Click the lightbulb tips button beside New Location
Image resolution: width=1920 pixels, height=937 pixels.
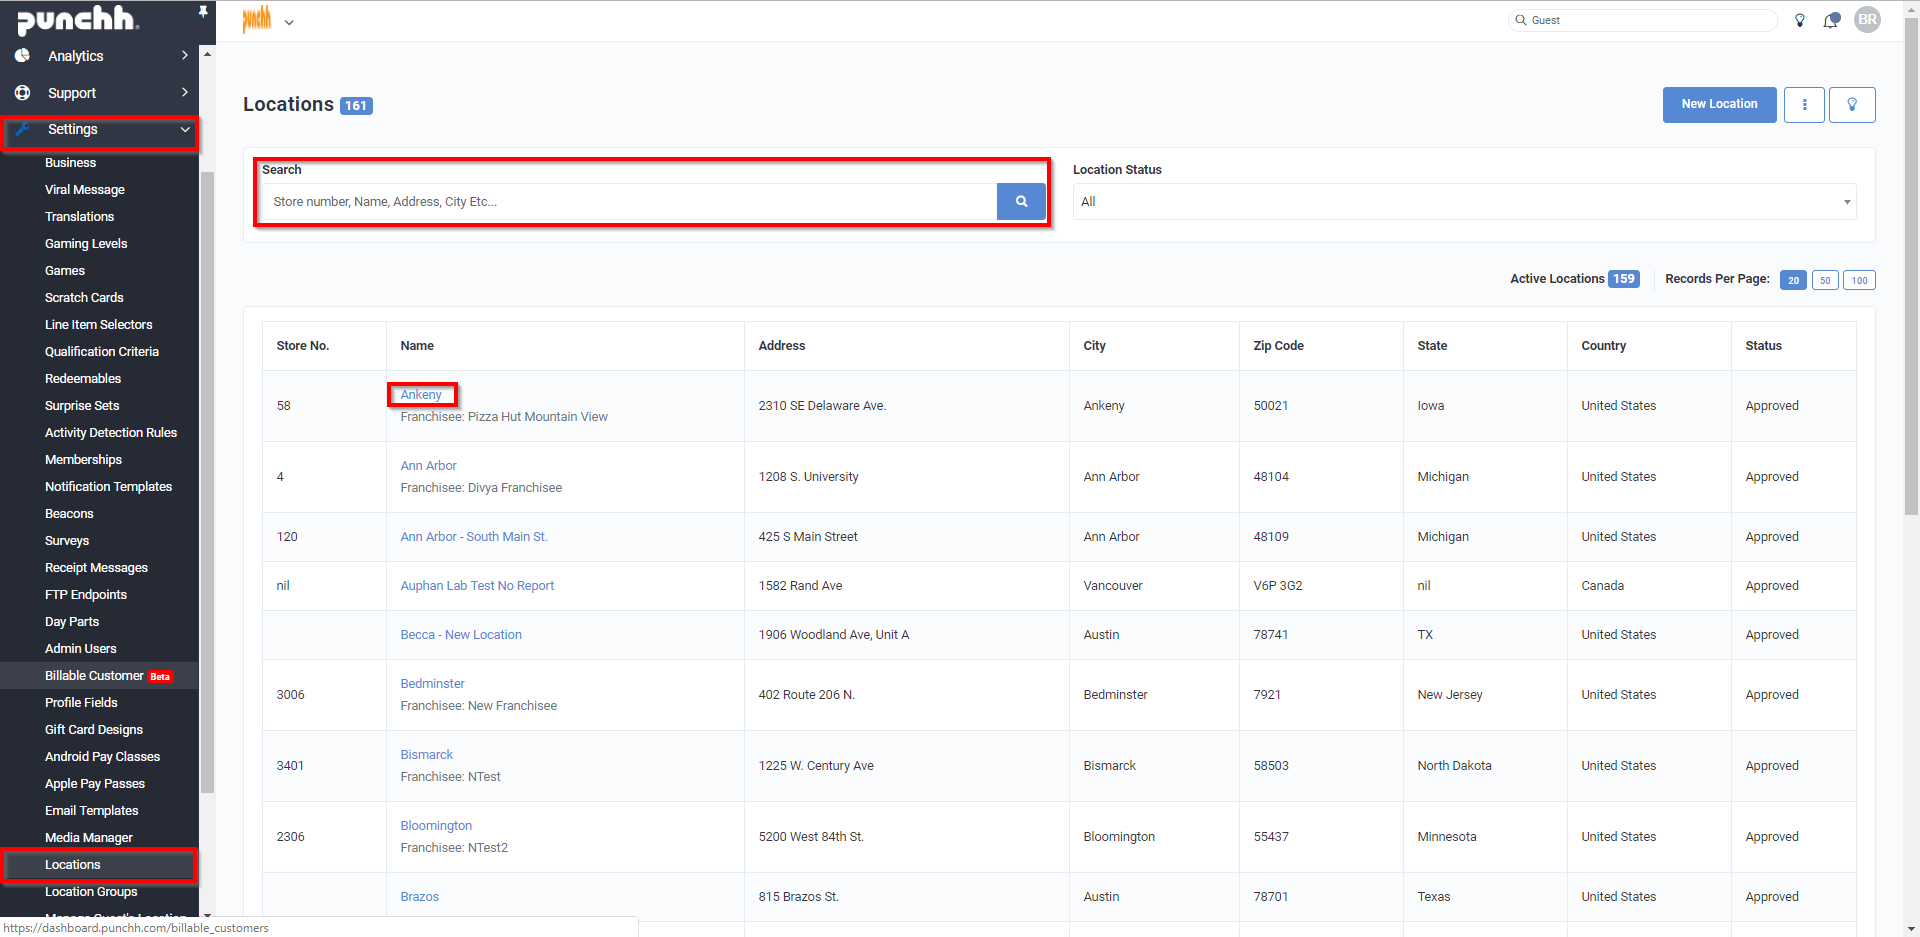1852,105
